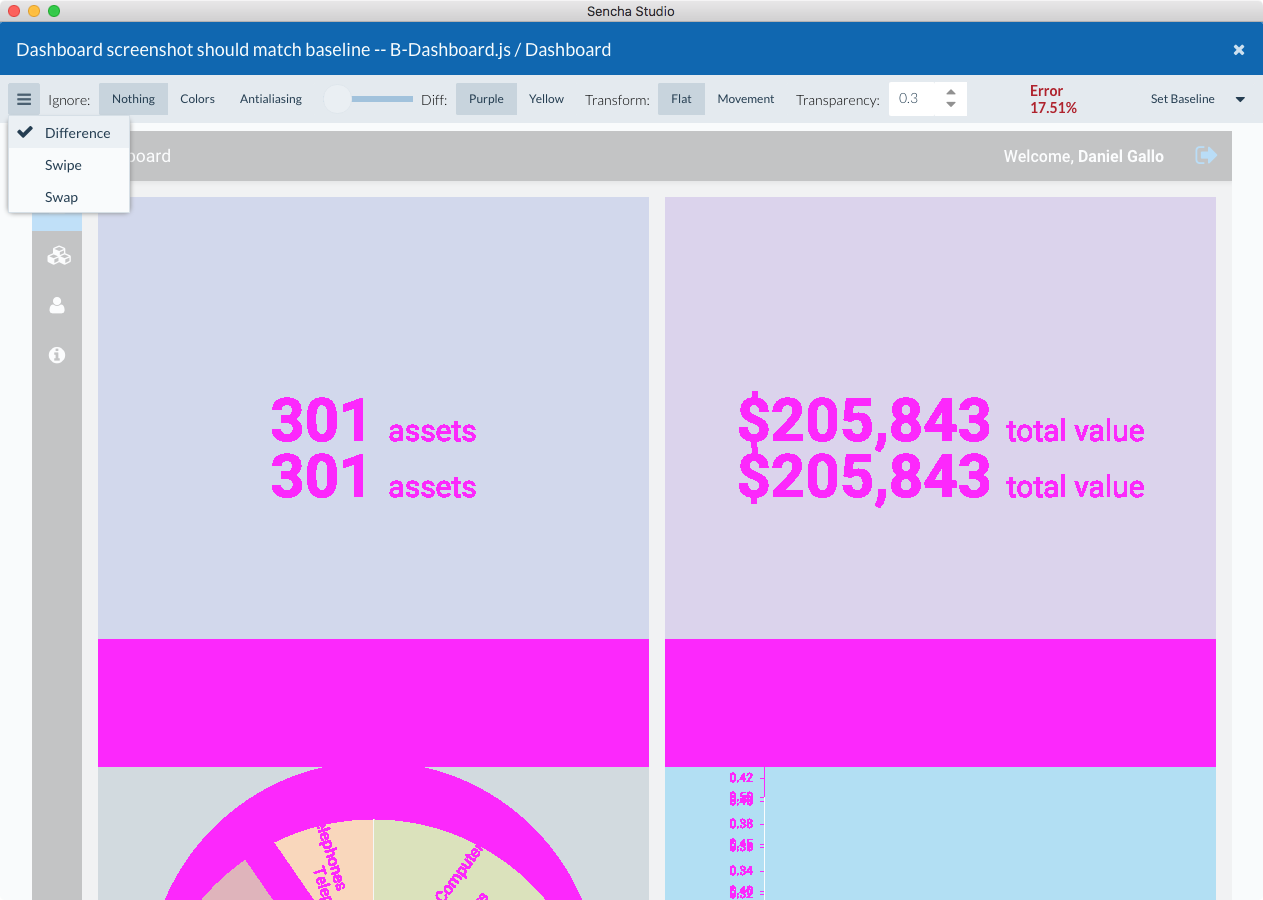The width and height of the screenshot is (1263, 900).
Task: Open the hamburger view-mode menu
Action: point(23,98)
